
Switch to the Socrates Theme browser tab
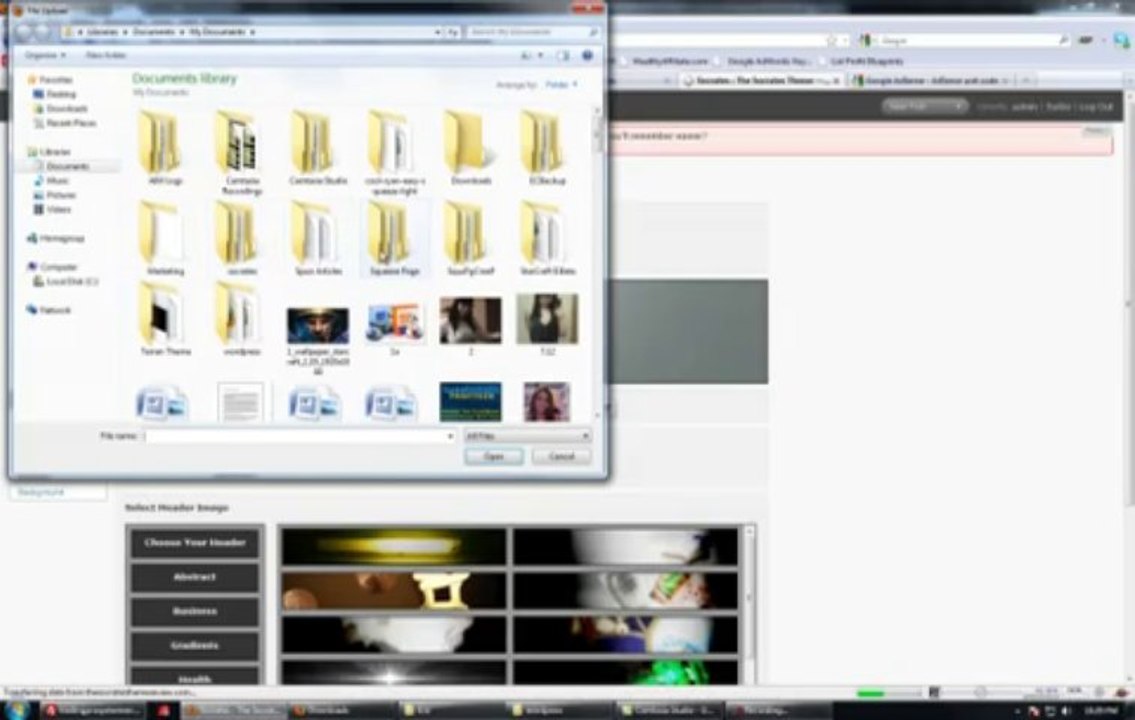click(x=761, y=80)
